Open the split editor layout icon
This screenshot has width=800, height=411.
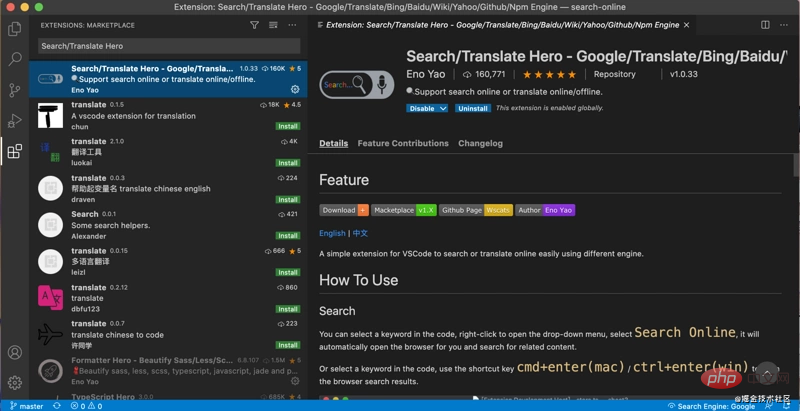tap(765, 25)
